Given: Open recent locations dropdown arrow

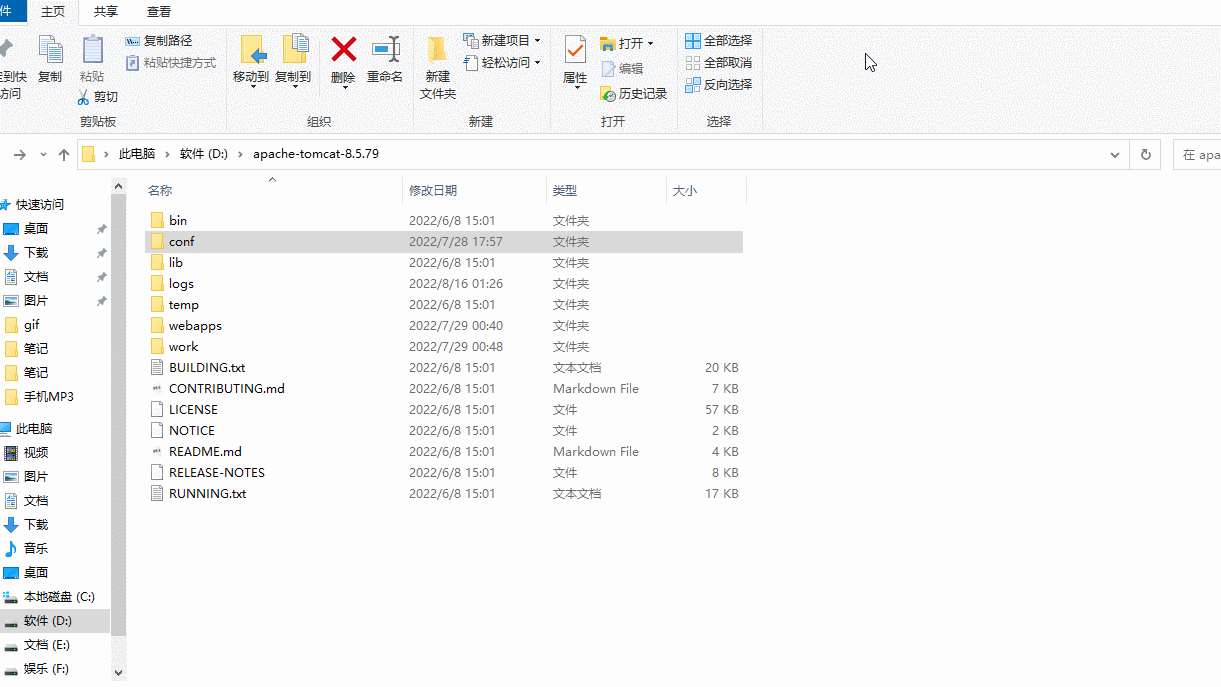Looking at the screenshot, I should tap(42, 155).
